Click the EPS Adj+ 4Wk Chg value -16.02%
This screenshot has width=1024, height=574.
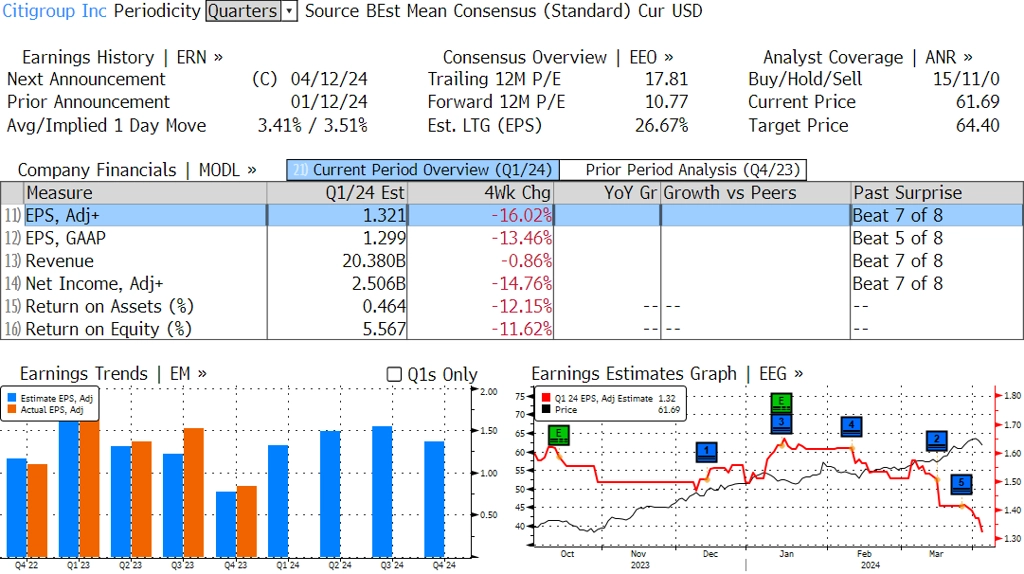[x=521, y=215]
